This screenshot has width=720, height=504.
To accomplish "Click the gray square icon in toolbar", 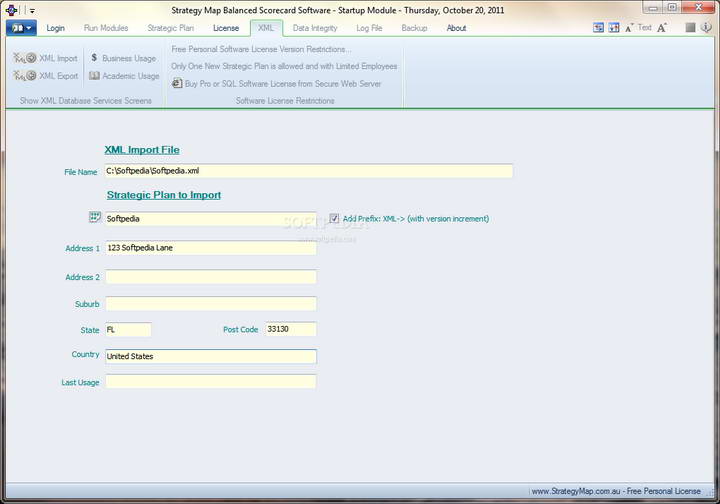I will tap(690, 28).
